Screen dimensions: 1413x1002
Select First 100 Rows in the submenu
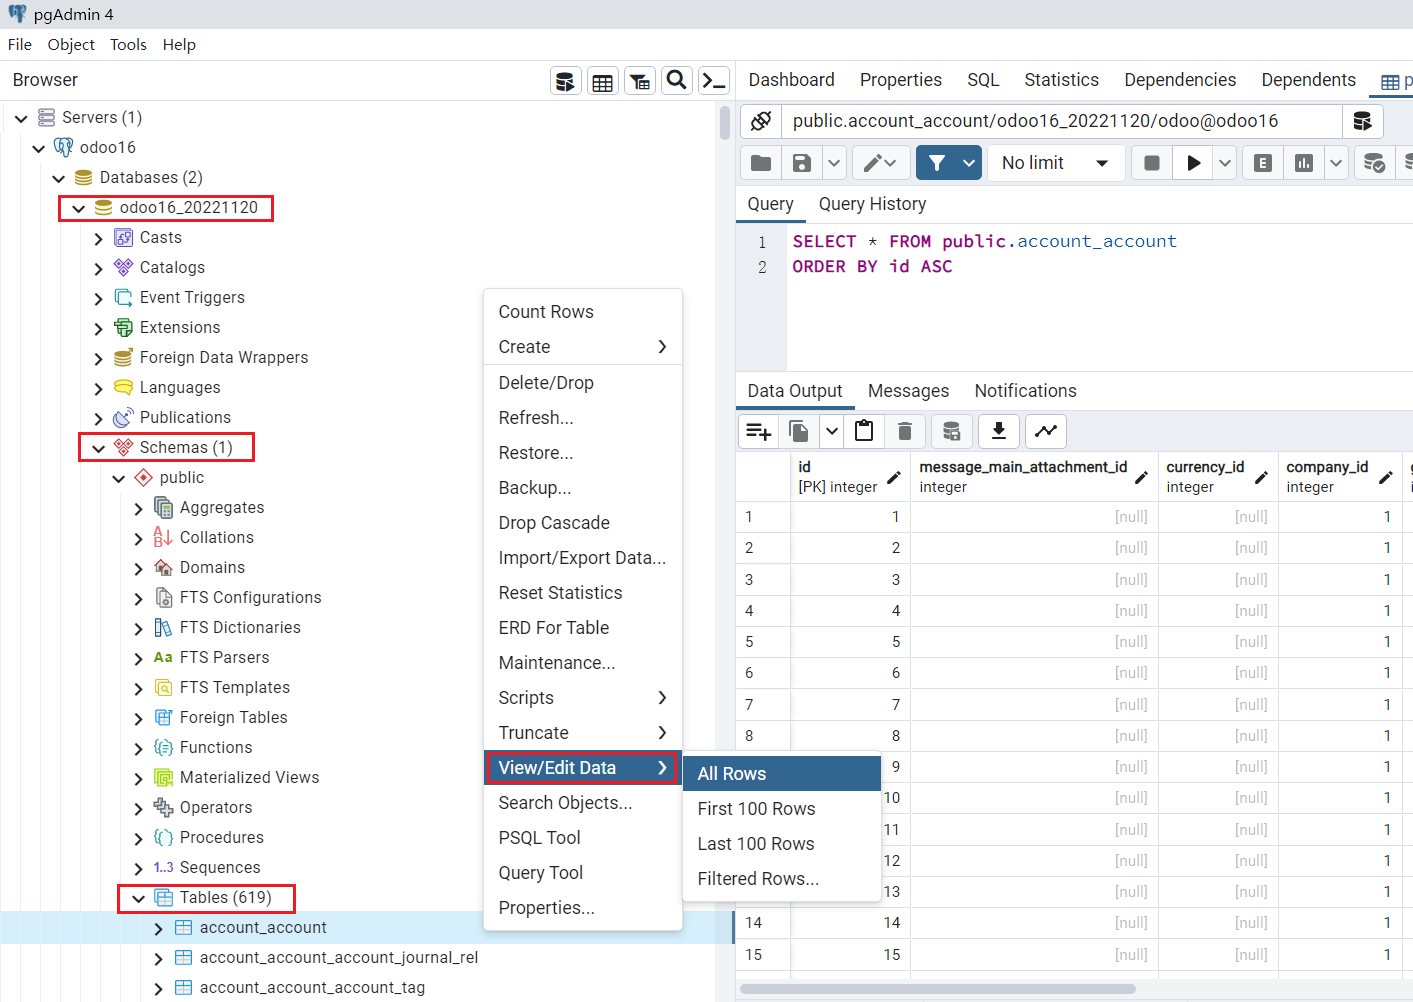pyautogui.click(x=782, y=809)
